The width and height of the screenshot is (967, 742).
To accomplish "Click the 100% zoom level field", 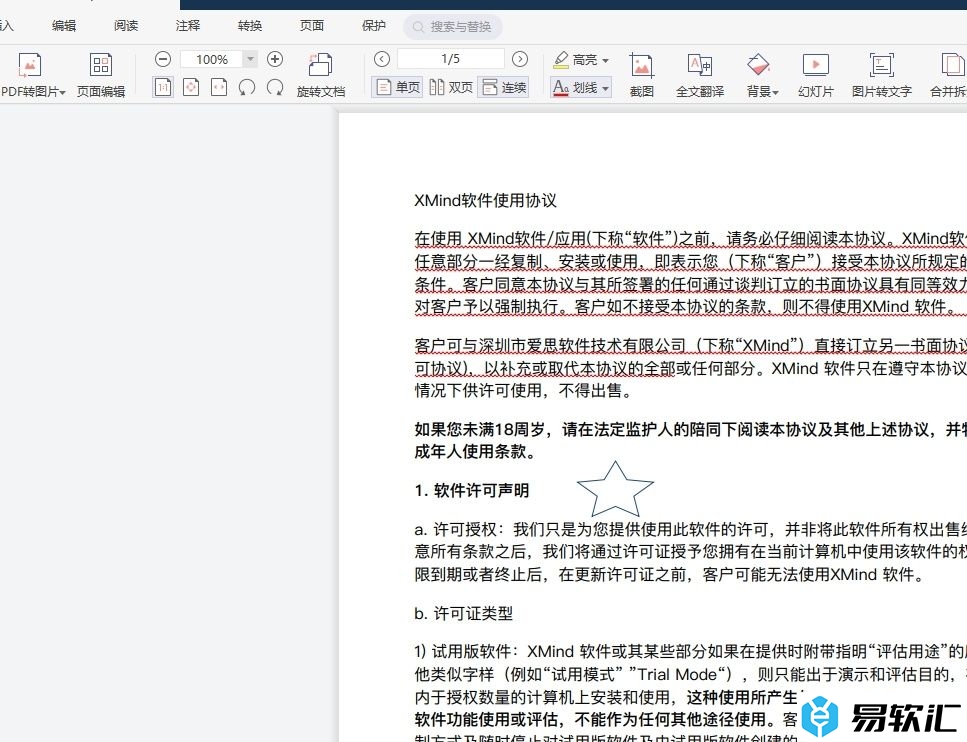I will 212,59.
